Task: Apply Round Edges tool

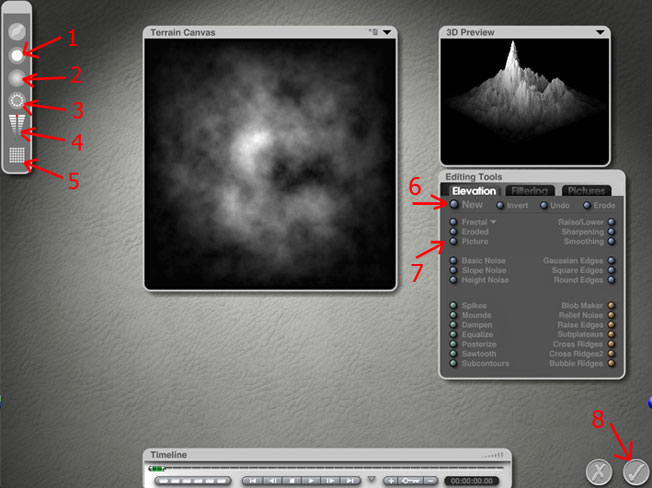Action: tap(612, 280)
